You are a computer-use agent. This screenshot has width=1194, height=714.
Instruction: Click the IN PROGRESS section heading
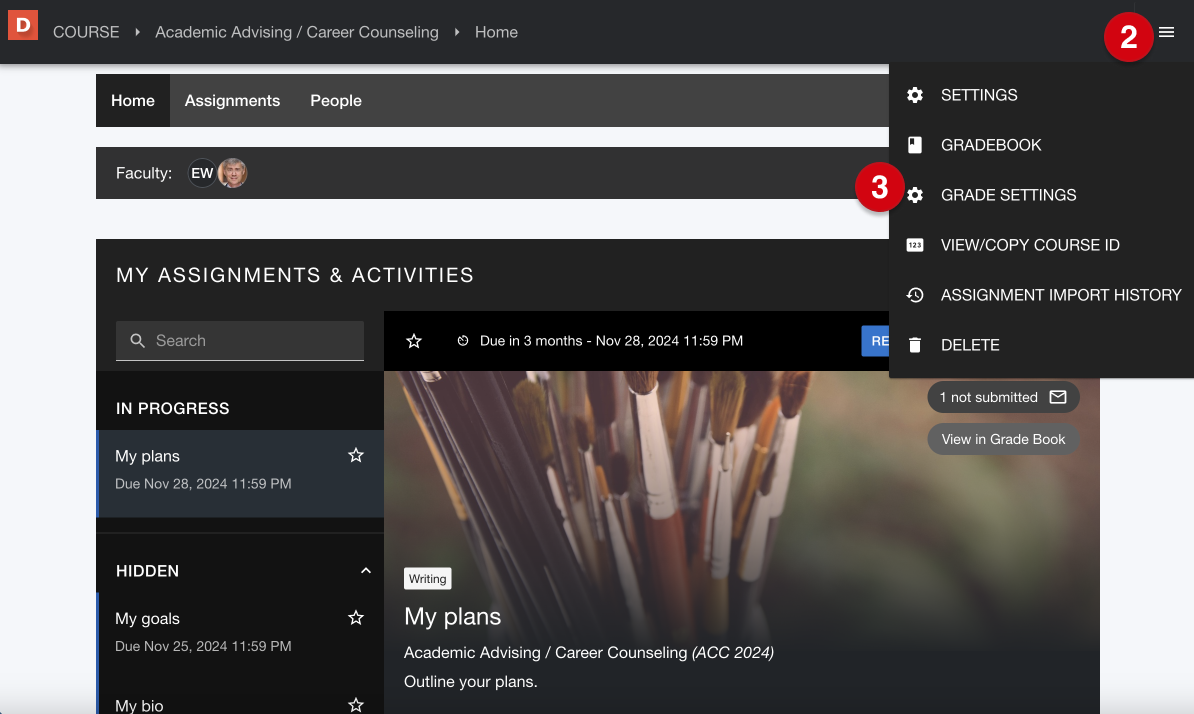click(173, 408)
